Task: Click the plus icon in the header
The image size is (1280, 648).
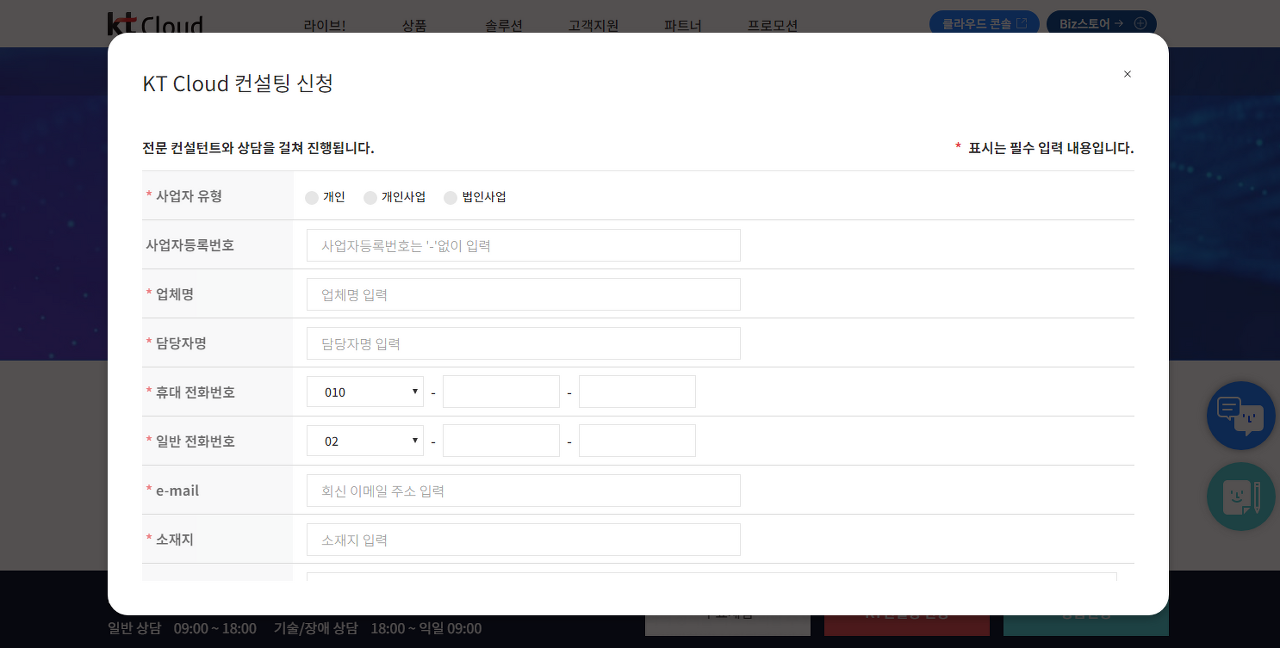Action: (1140, 23)
